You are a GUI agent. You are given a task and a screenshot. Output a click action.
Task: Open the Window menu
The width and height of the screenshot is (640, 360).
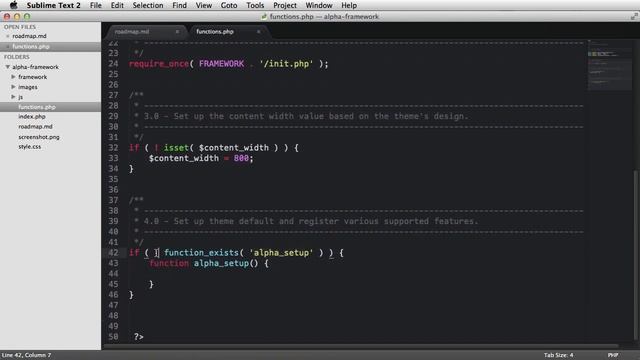[319, 5]
